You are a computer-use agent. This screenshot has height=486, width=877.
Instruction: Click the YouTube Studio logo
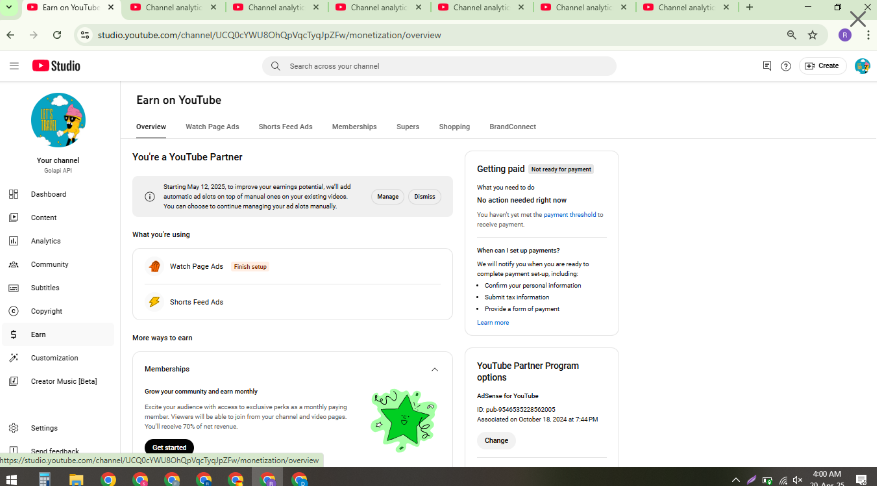(x=56, y=66)
